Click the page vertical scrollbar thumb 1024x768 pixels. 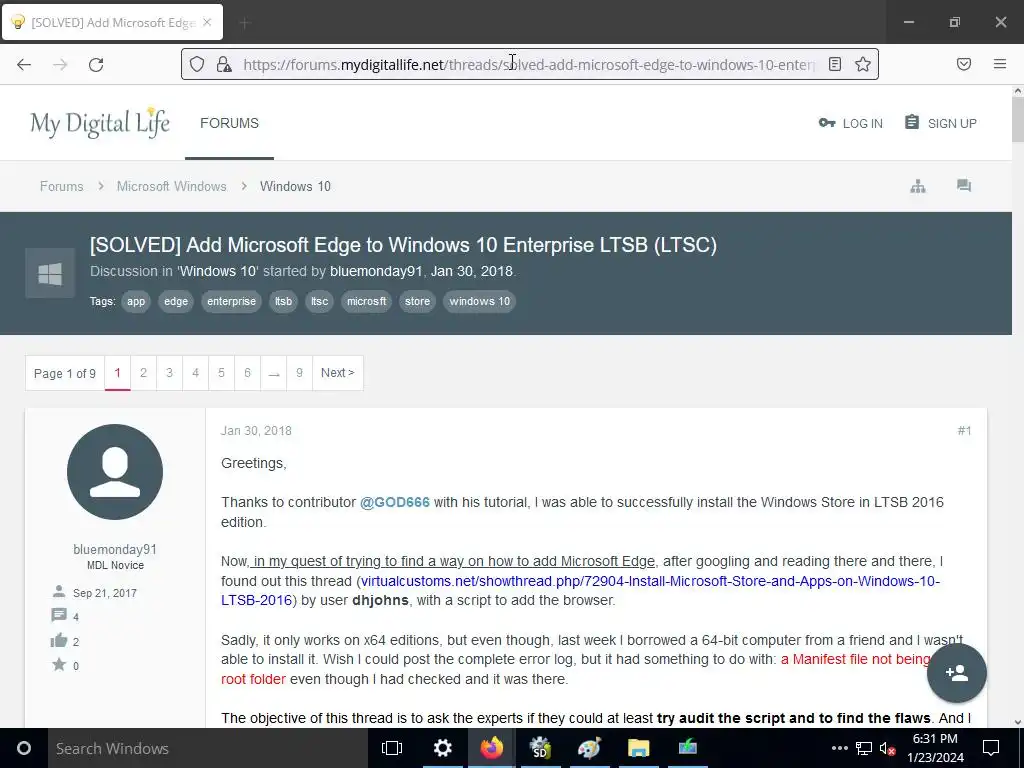click(1017, 119)
